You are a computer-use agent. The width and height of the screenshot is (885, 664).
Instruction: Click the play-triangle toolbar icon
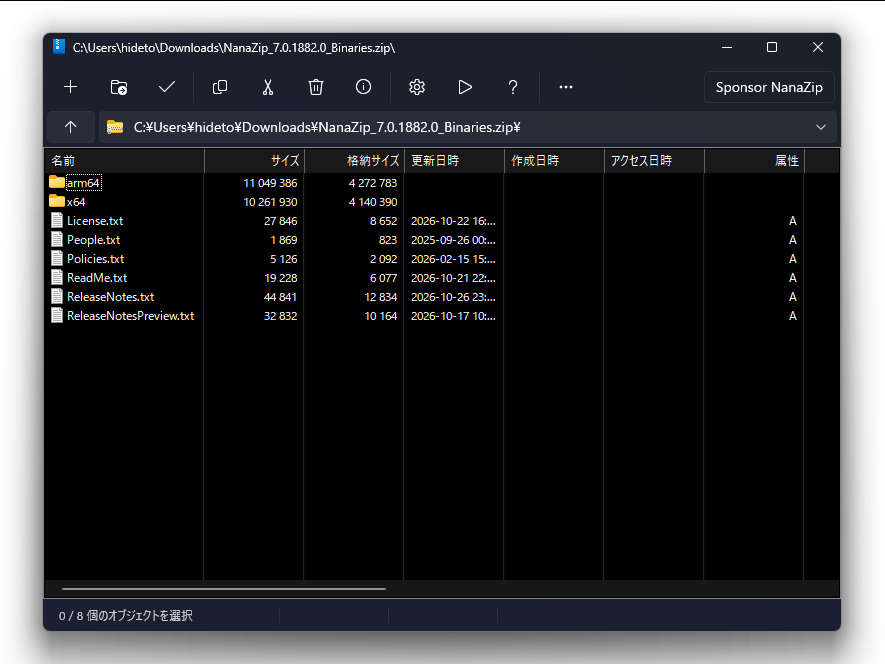(465, 87)
